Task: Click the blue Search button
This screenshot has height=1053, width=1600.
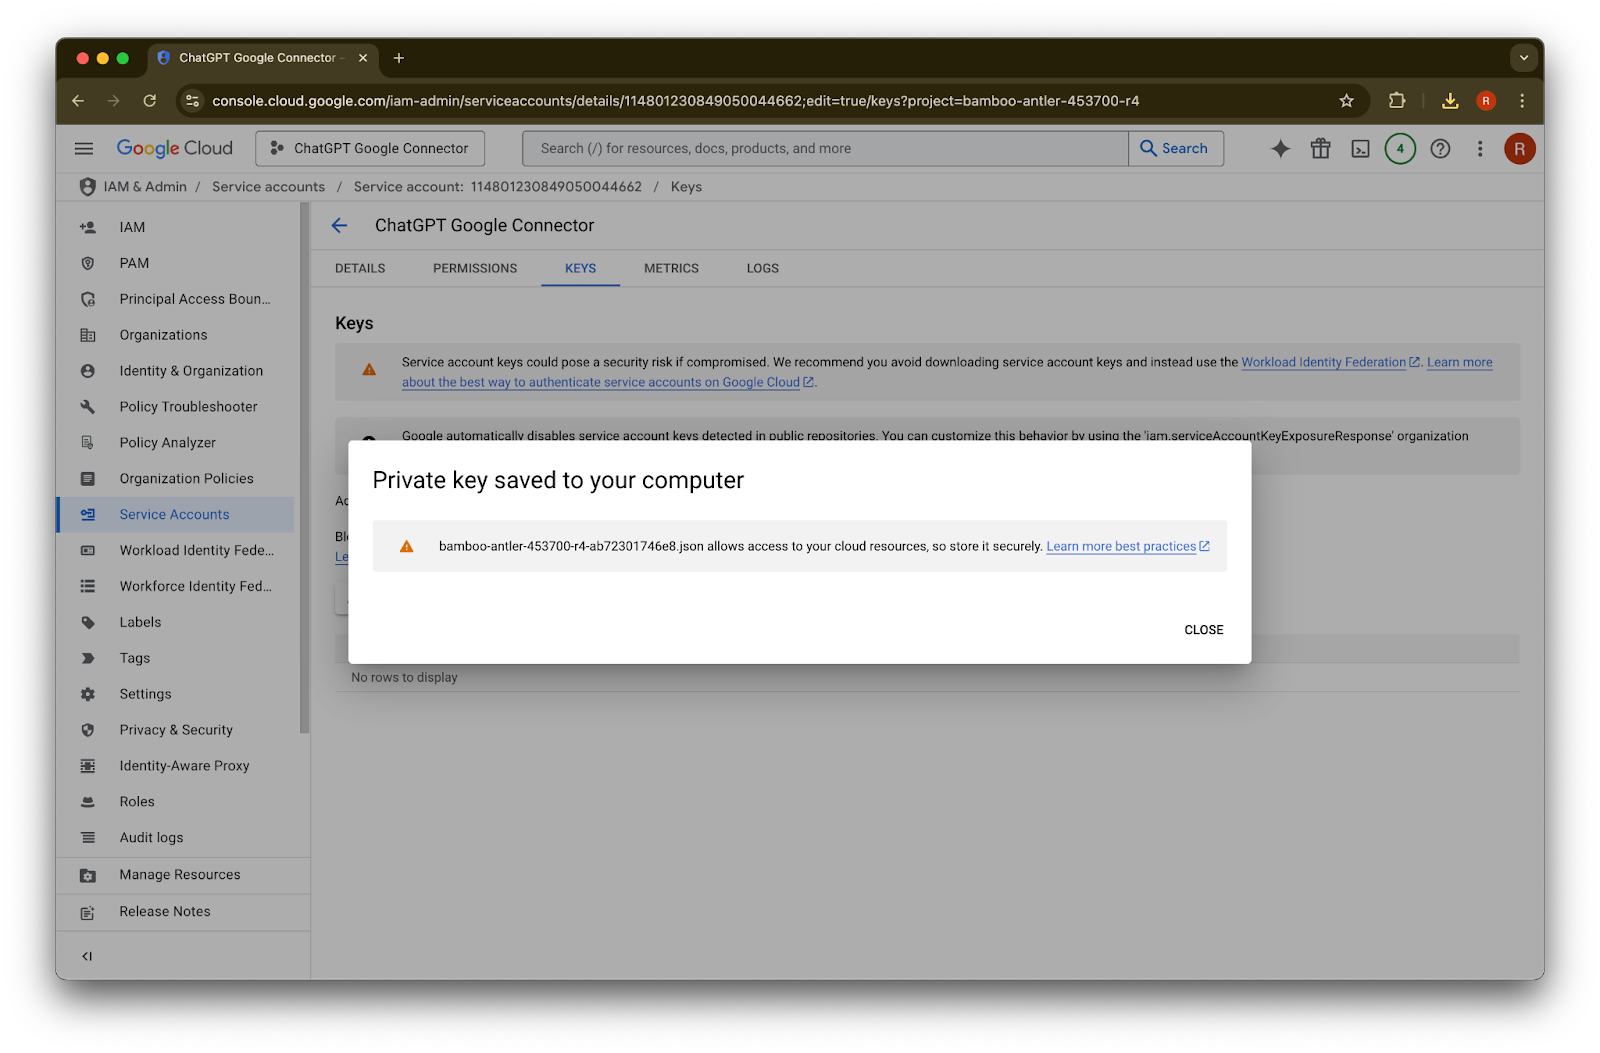Action: 1176,149
